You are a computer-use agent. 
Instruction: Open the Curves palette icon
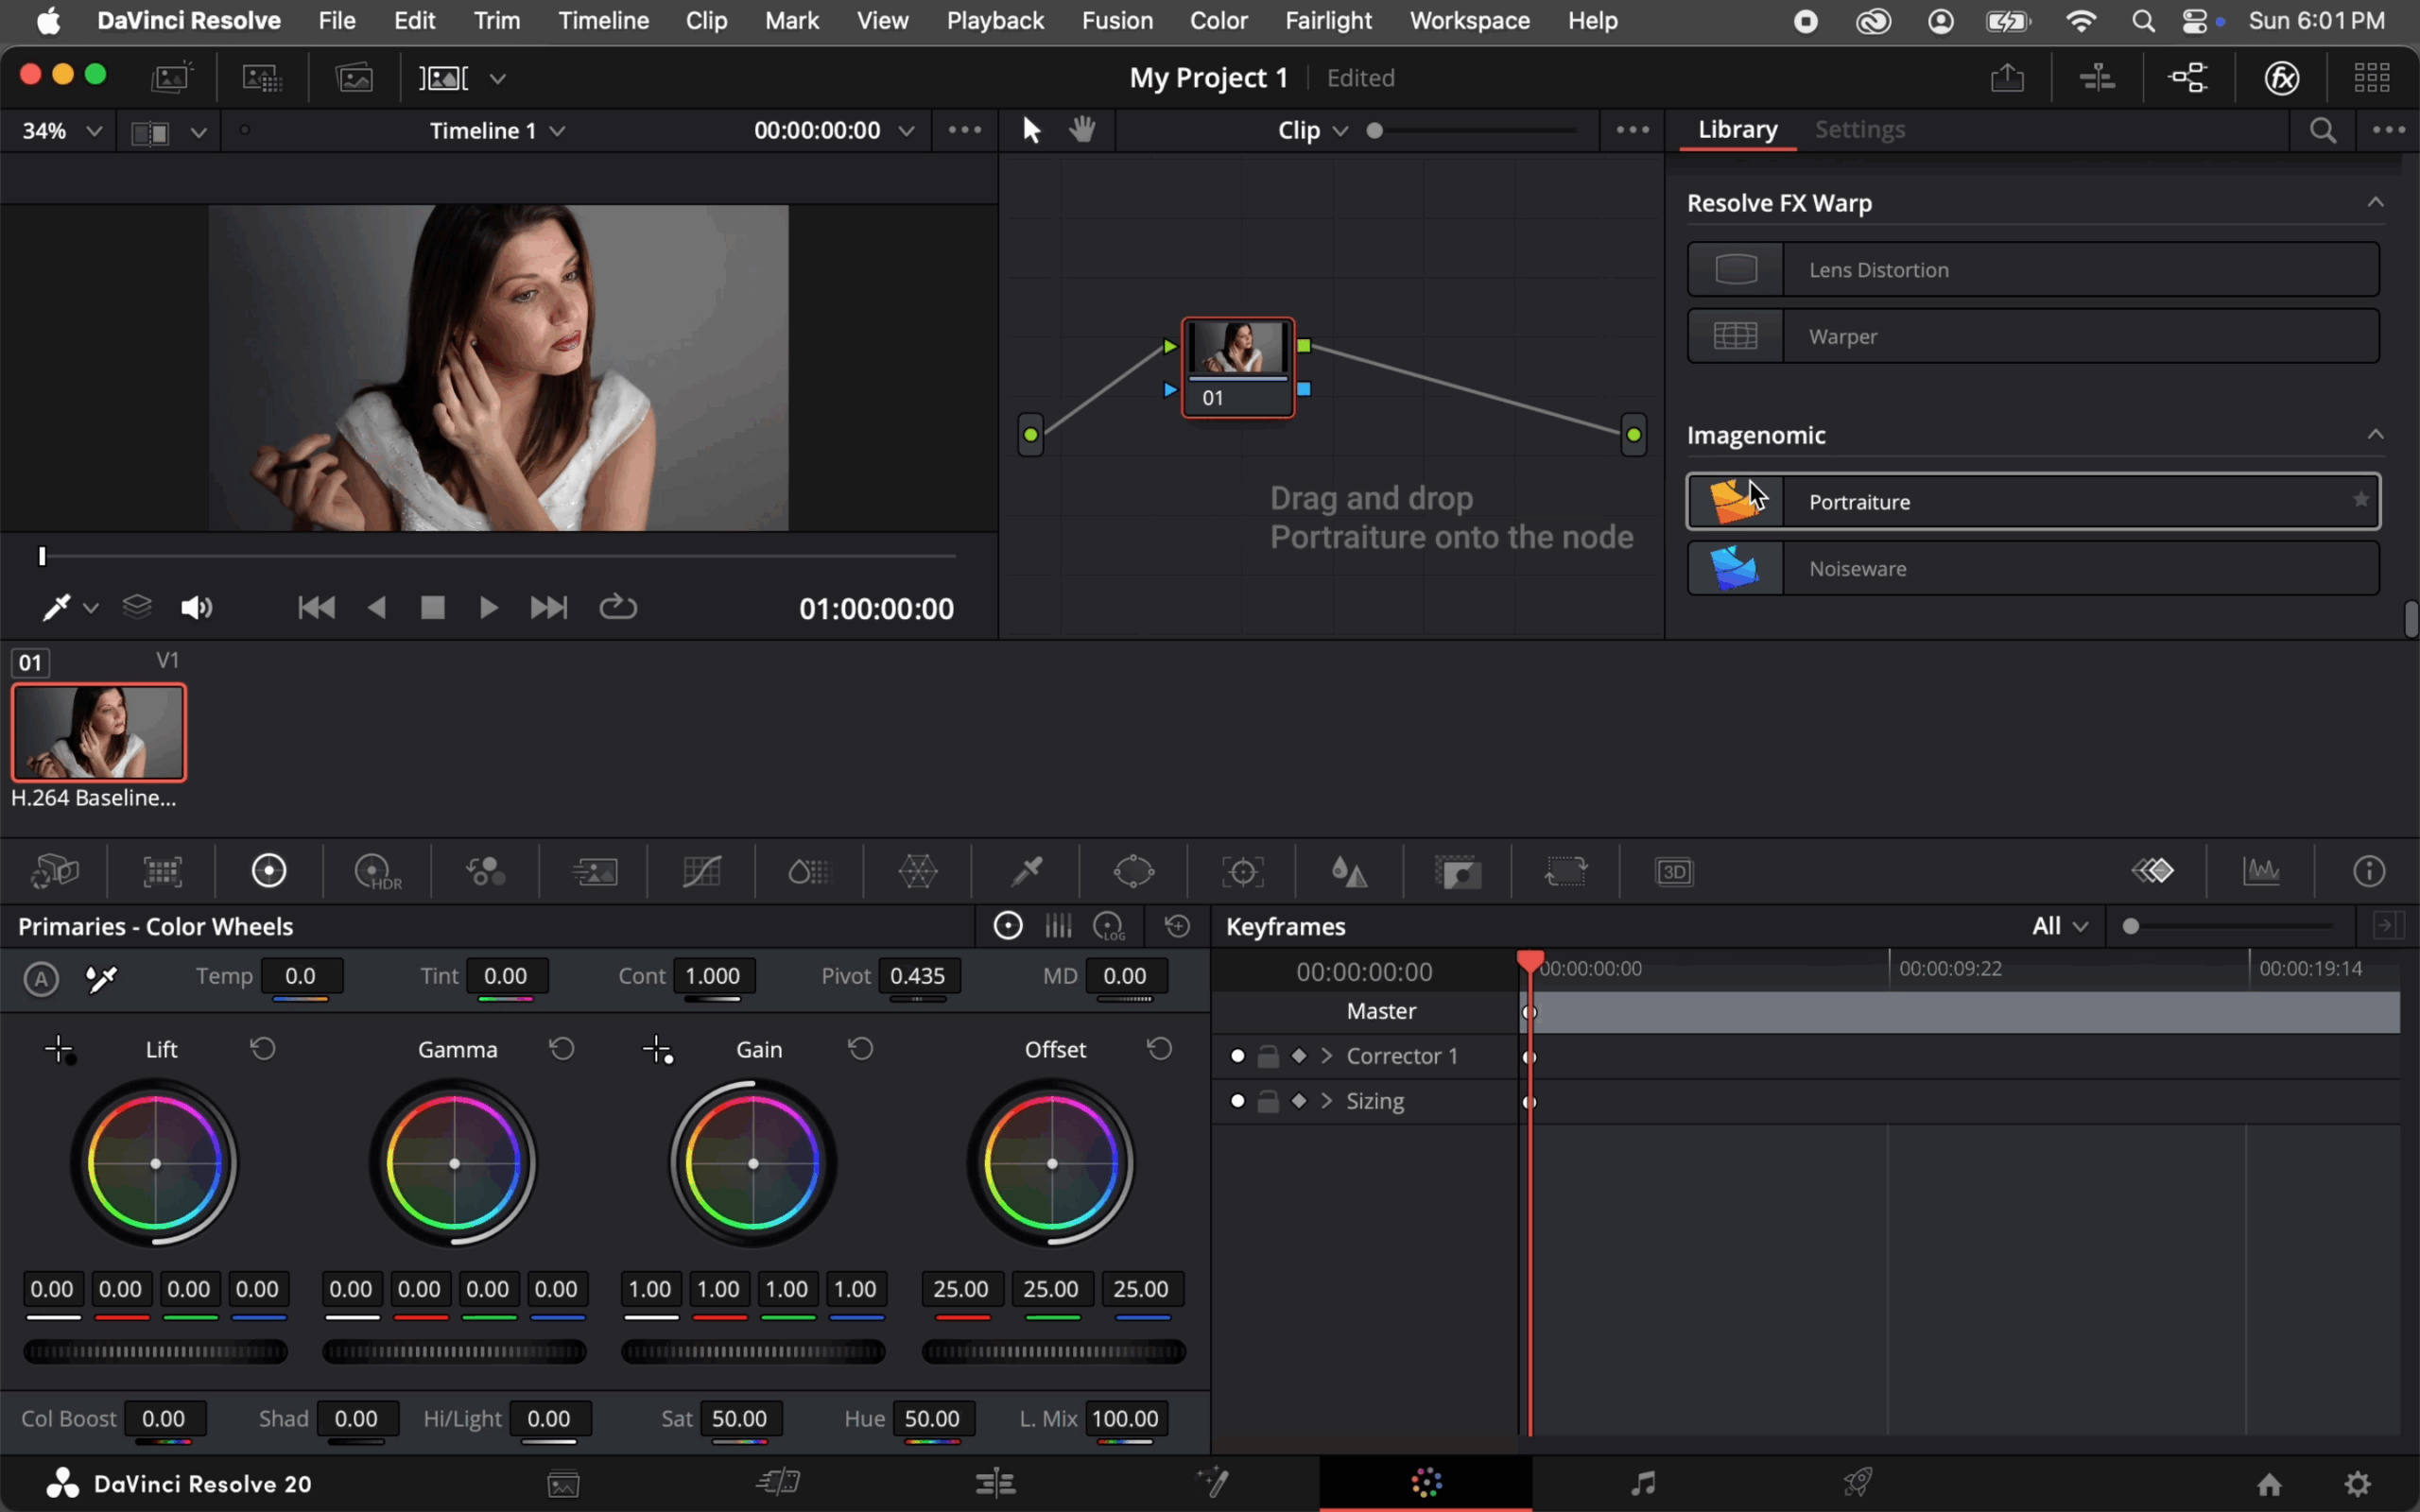click(x=701, y=871)
